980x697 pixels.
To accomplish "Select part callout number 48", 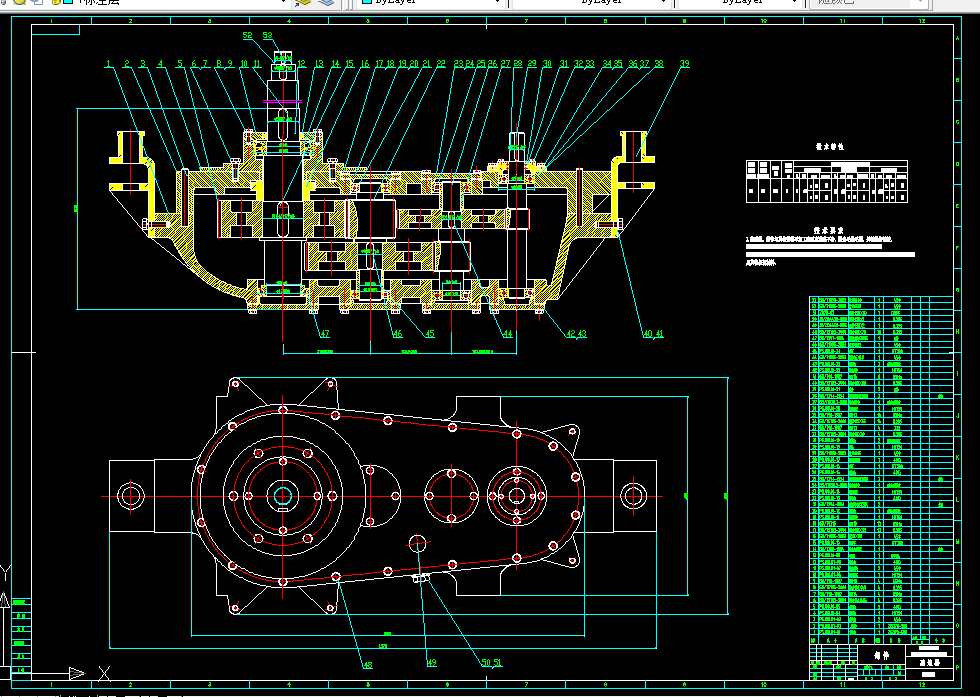I will (x=368, y=664).
